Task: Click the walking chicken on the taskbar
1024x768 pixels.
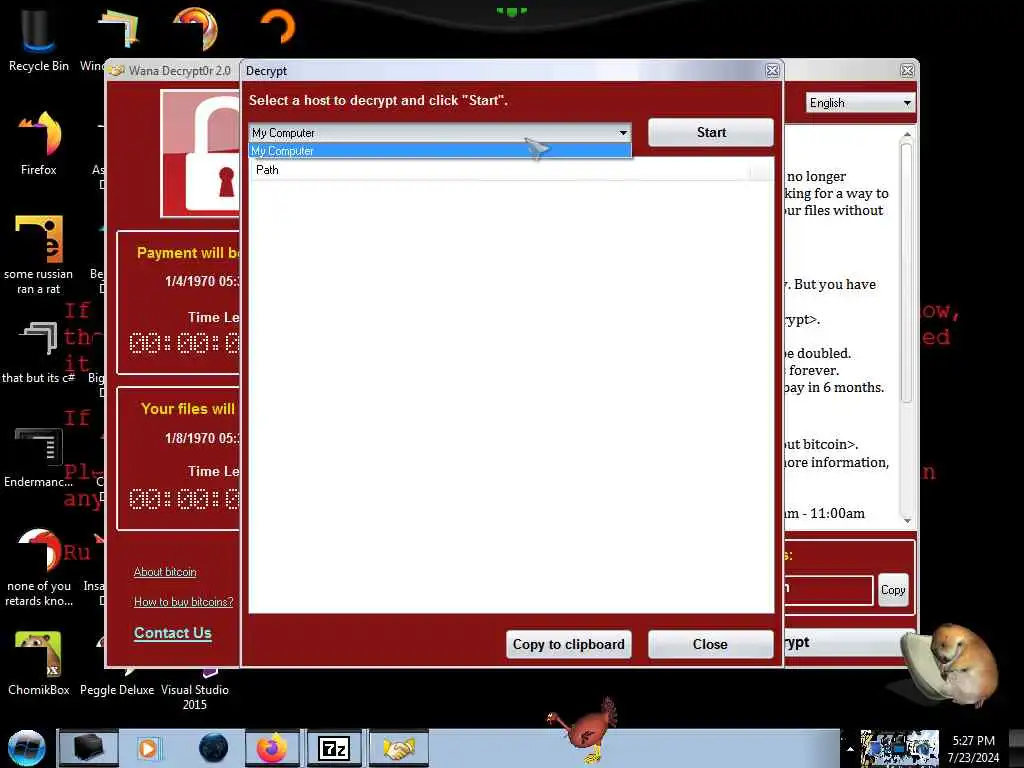Action: point(584,728)
